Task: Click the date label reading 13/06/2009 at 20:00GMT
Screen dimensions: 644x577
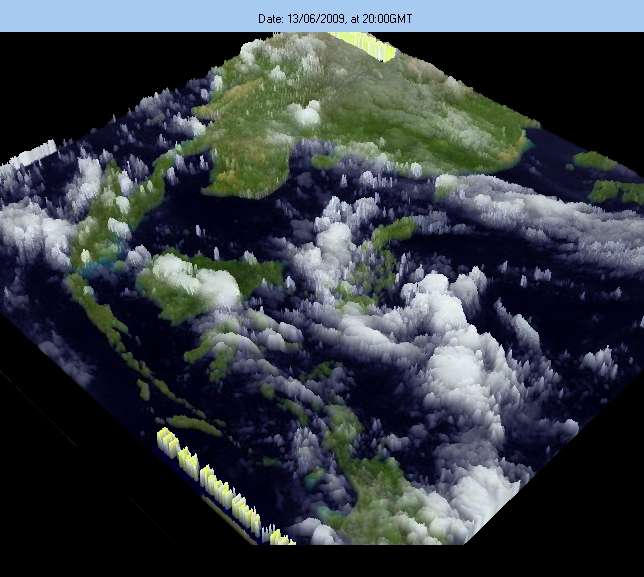Action: (x=335, y=19)
